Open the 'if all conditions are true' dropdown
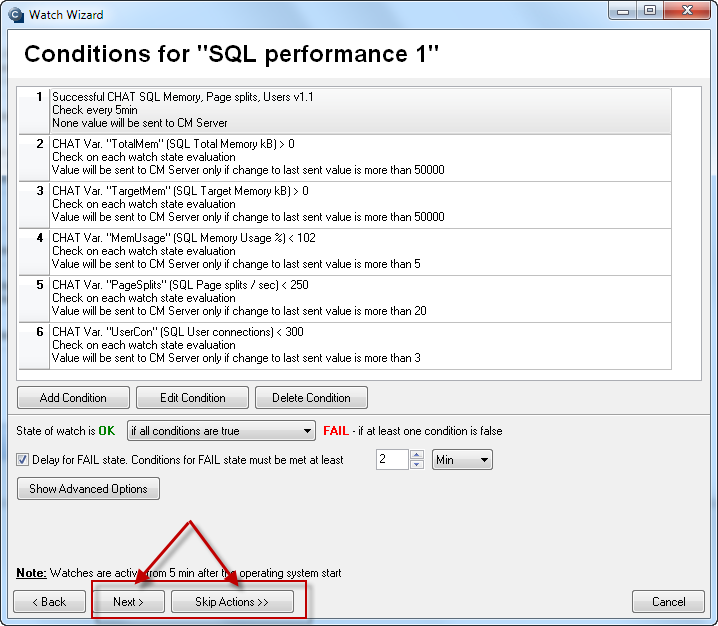The height and width of the screenshot is (626, 718). coord(221,431)
